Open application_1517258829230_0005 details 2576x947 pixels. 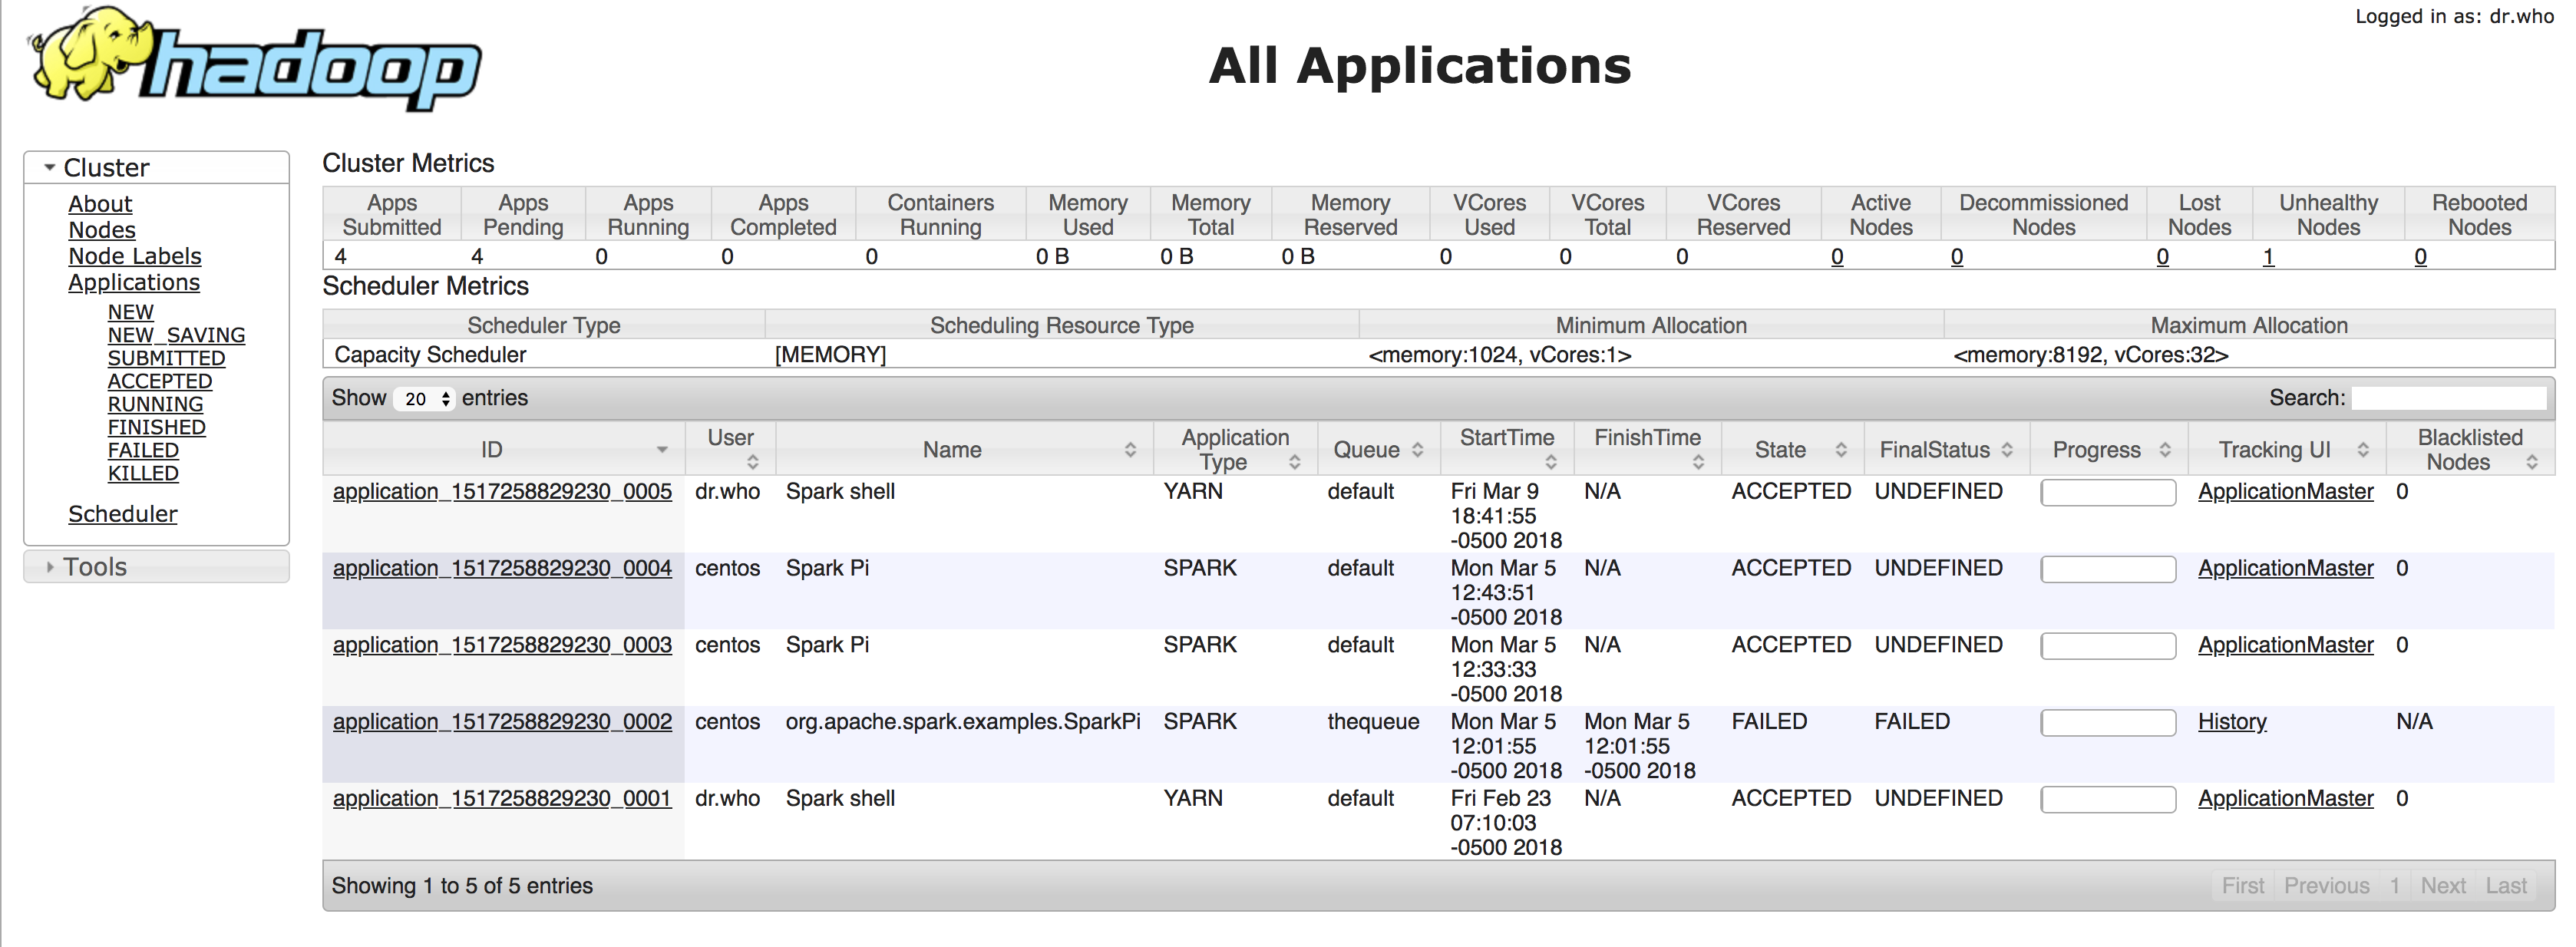[502, 492]
